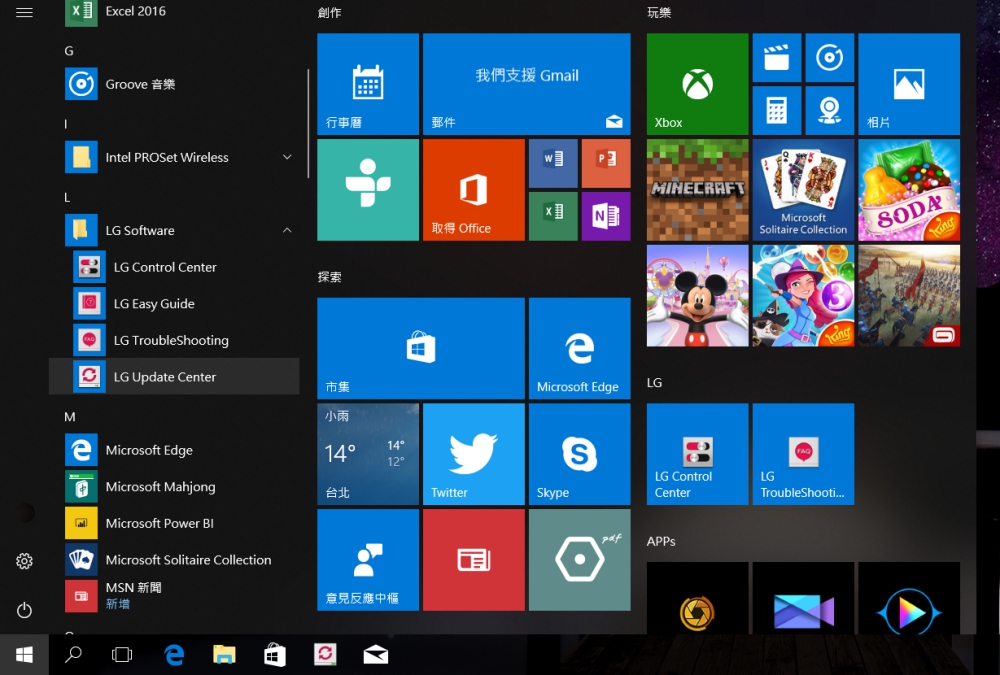Open Task View on the taskbar
The height and width of the screenshot is (675, 1000).
(122, 655)
